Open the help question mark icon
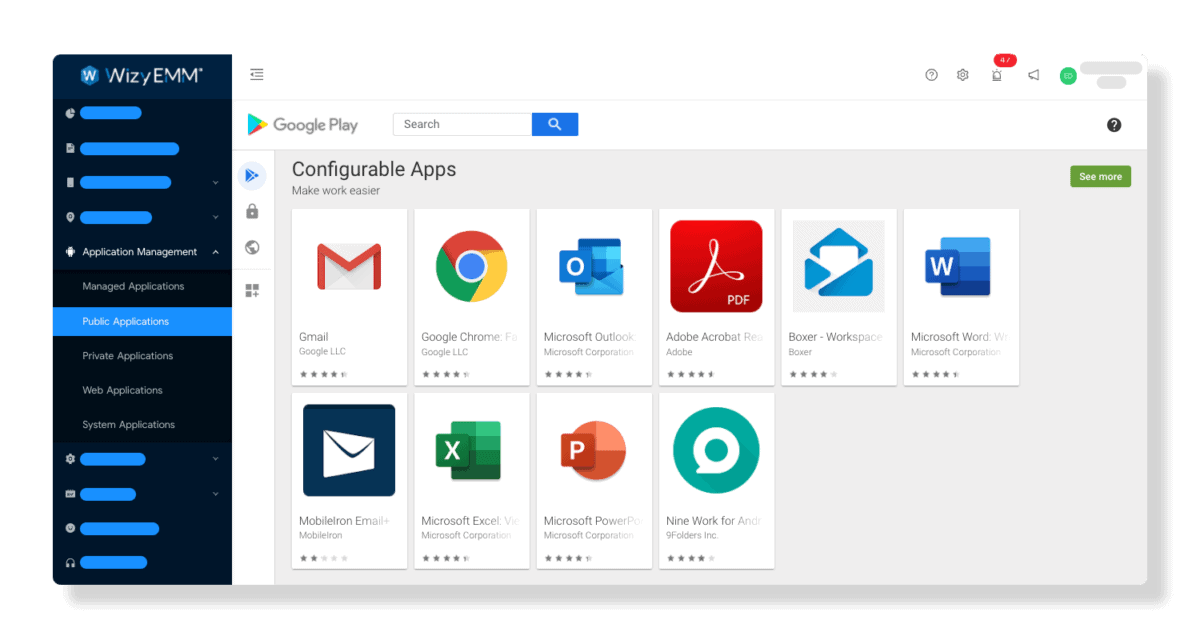The image size is (1200, 640). [x=931, y=74]
